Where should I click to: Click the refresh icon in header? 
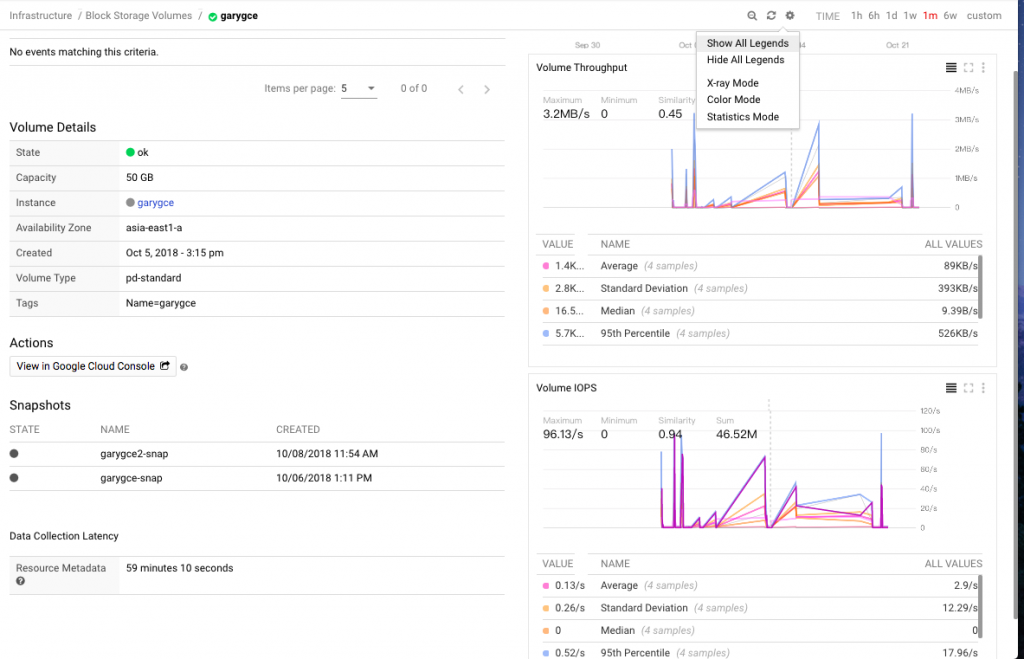click(771, 16)
